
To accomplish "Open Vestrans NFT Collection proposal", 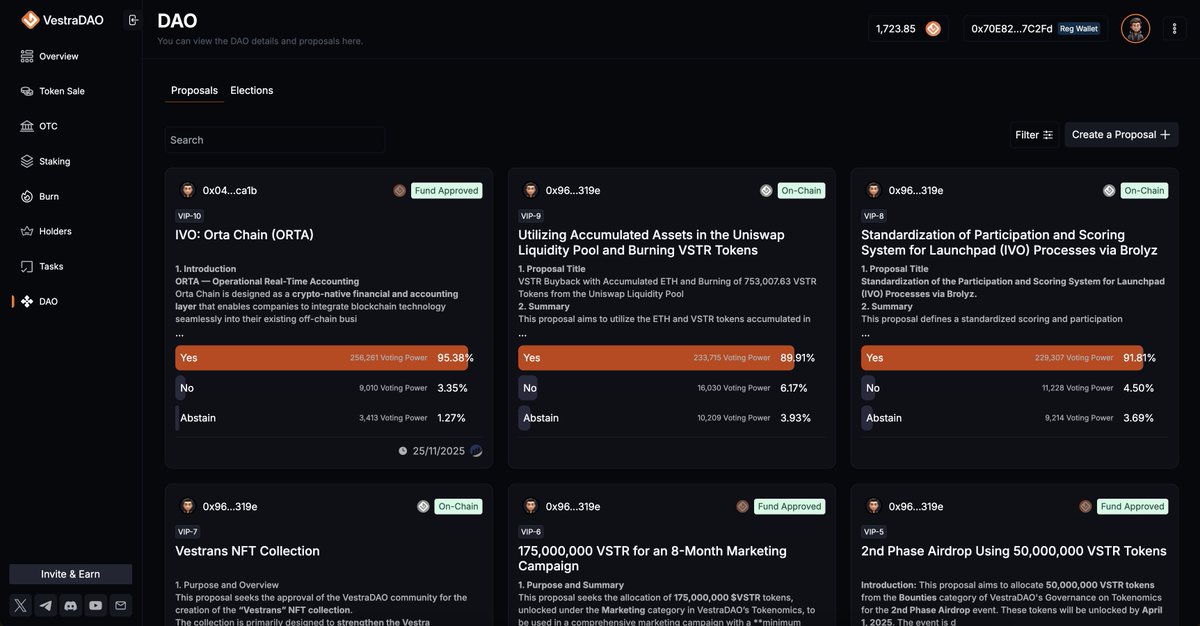I will pyautogui.click(x=248, y=551).
